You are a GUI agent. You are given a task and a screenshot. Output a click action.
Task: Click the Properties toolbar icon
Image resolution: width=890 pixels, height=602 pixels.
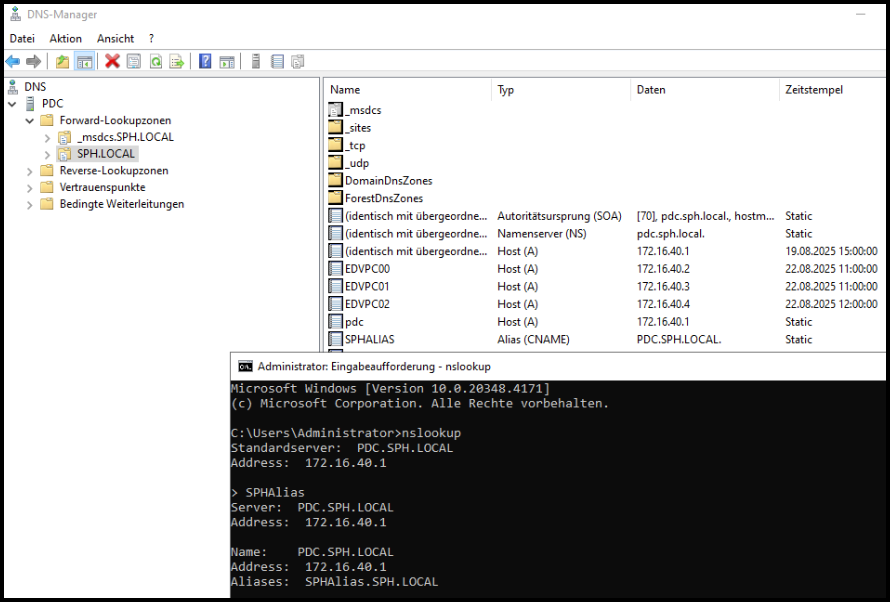pos(134,62)
